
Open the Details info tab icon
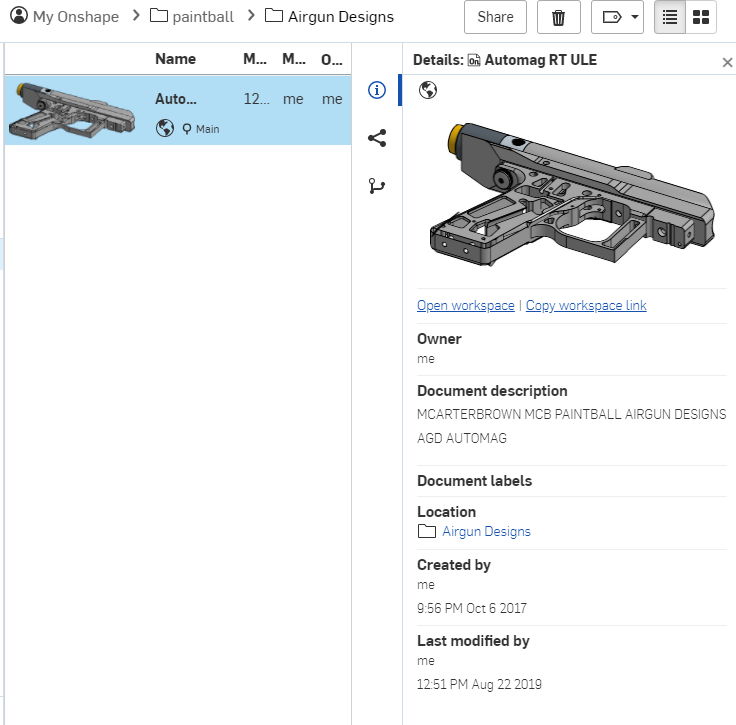coord(377,90)
